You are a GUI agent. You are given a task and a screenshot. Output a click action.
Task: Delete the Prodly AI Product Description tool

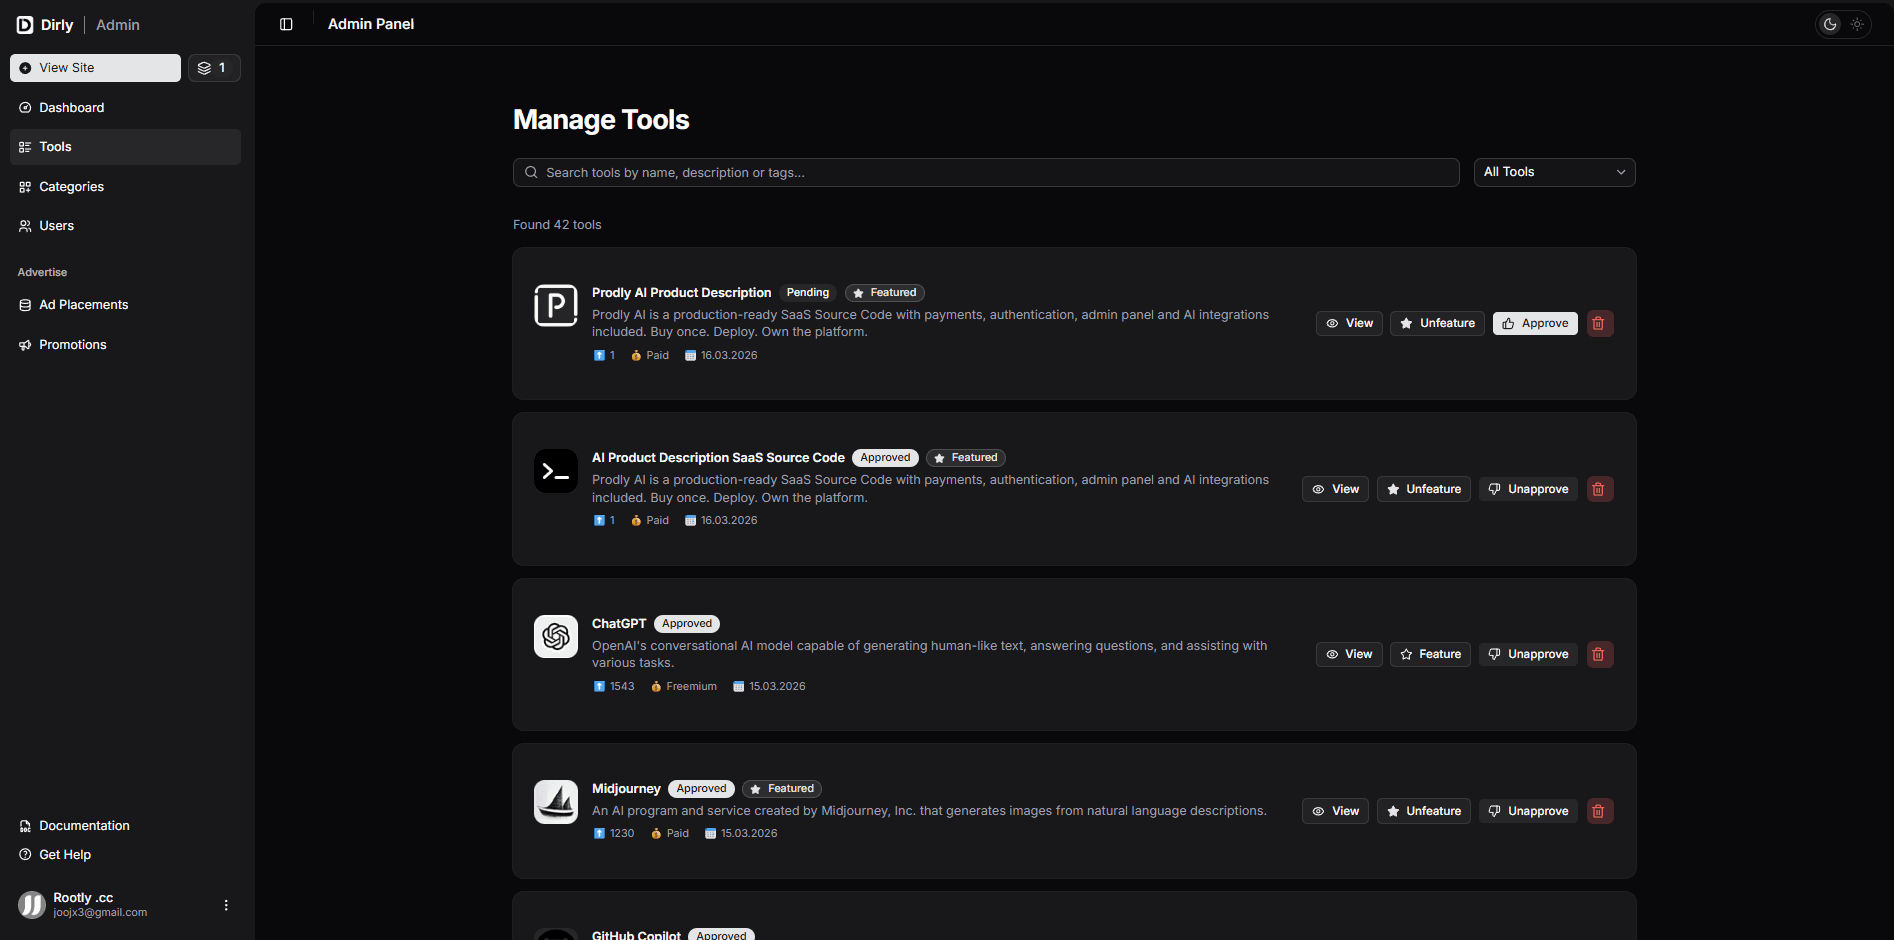click(1599, 323)
